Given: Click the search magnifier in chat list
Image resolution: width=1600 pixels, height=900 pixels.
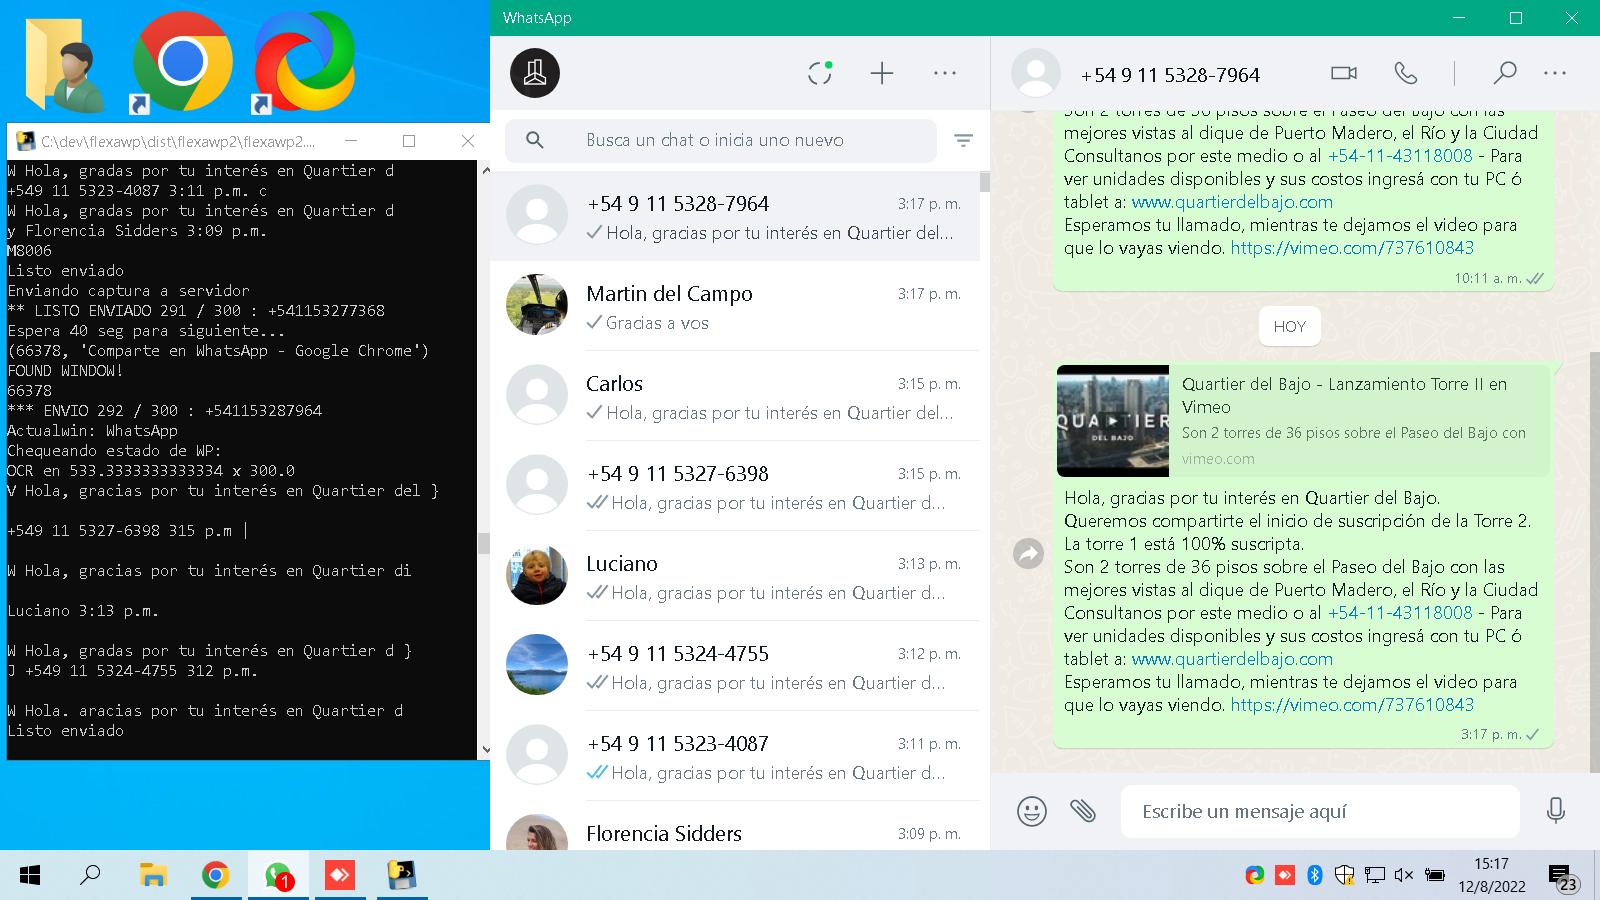Looking at the screenshot, I should tap(535, 140).
